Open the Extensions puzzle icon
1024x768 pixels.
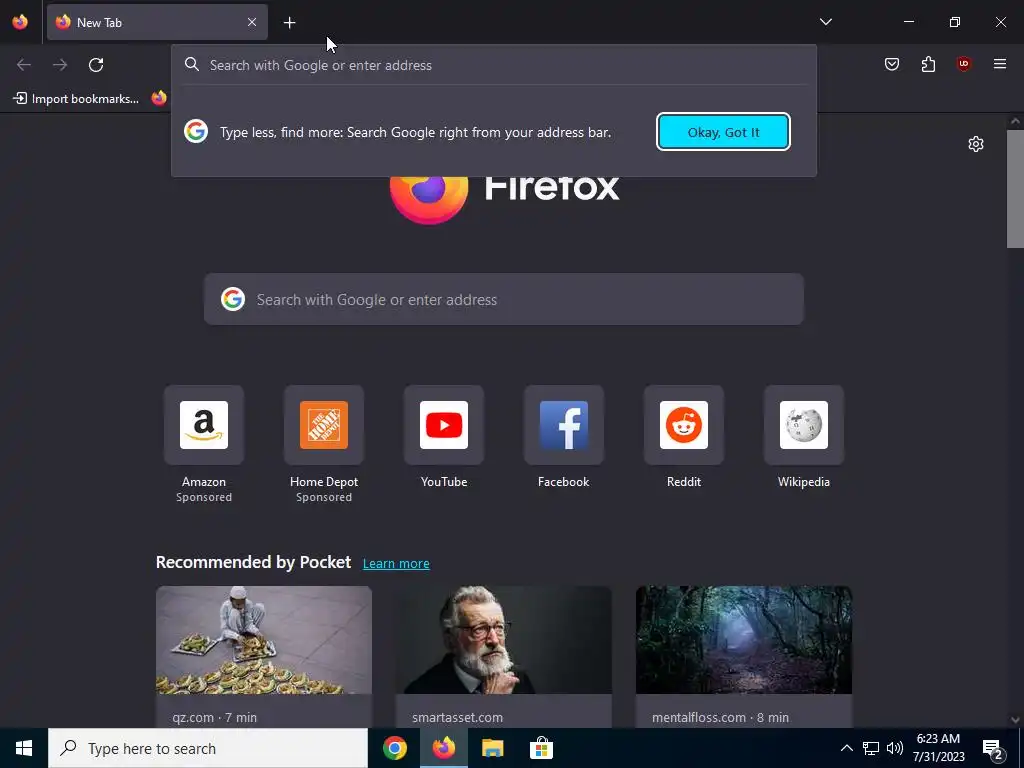click(928, 64)
